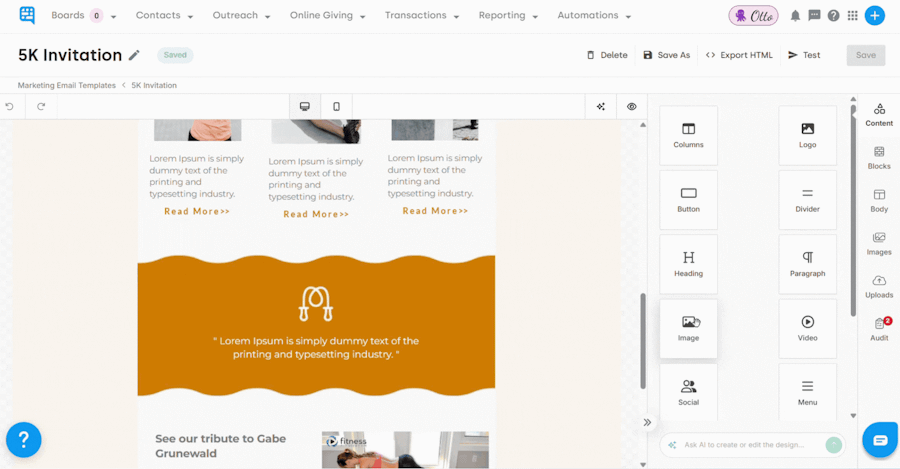Open the Uploads sidebar tab

click(x=879, y=287)
